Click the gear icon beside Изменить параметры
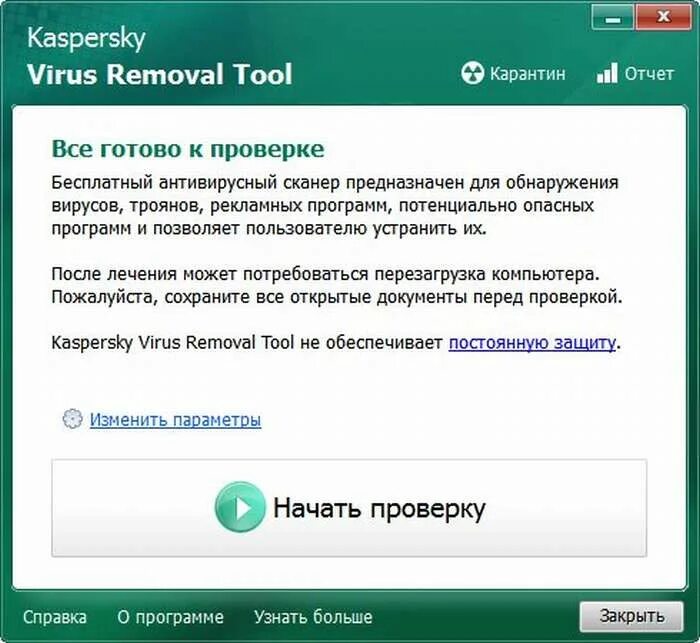This screenshot has width=700, height=643. (x=72, y=419)
